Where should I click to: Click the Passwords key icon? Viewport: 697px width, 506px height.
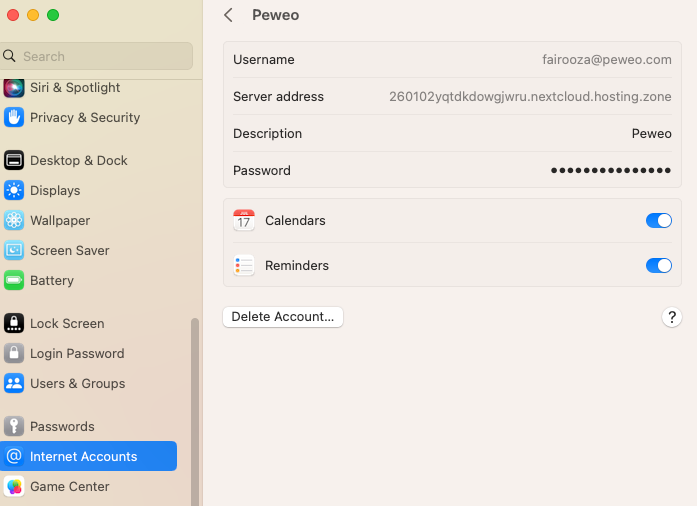(x=14, y=426)
